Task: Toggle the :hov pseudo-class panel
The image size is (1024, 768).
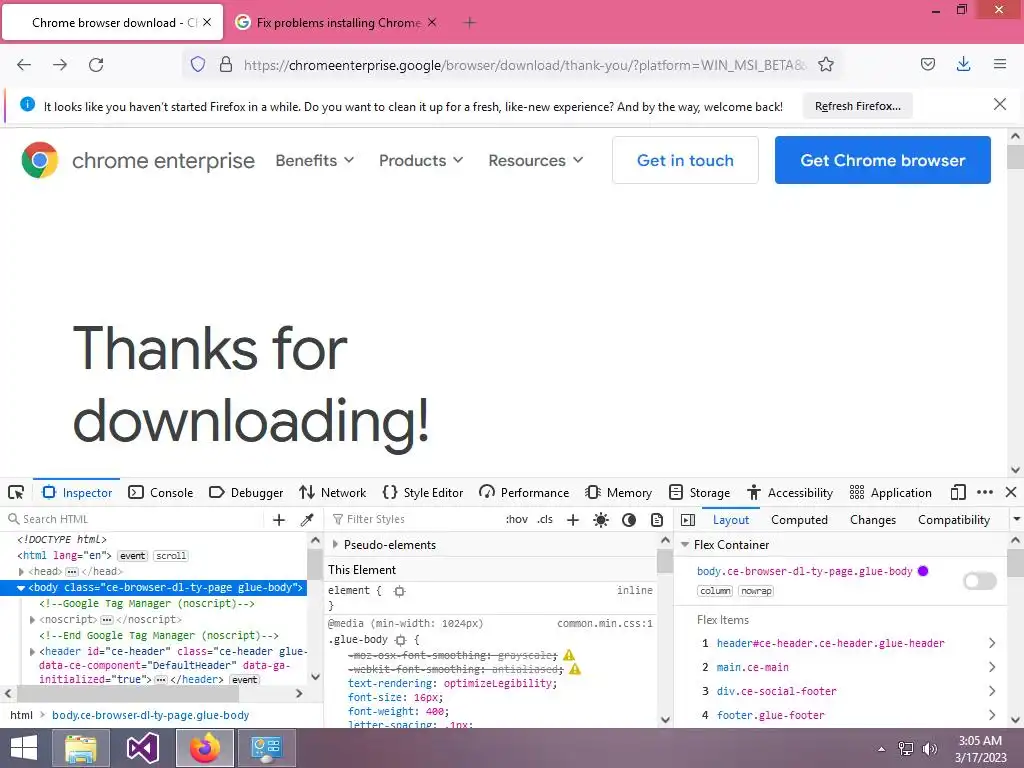Action: [x=517, y=519]
